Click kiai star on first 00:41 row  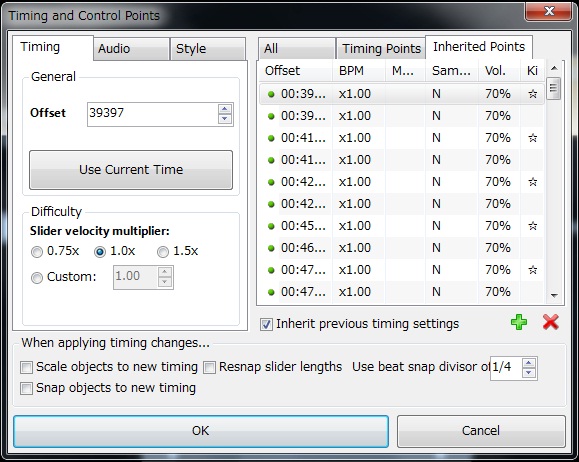532,138
